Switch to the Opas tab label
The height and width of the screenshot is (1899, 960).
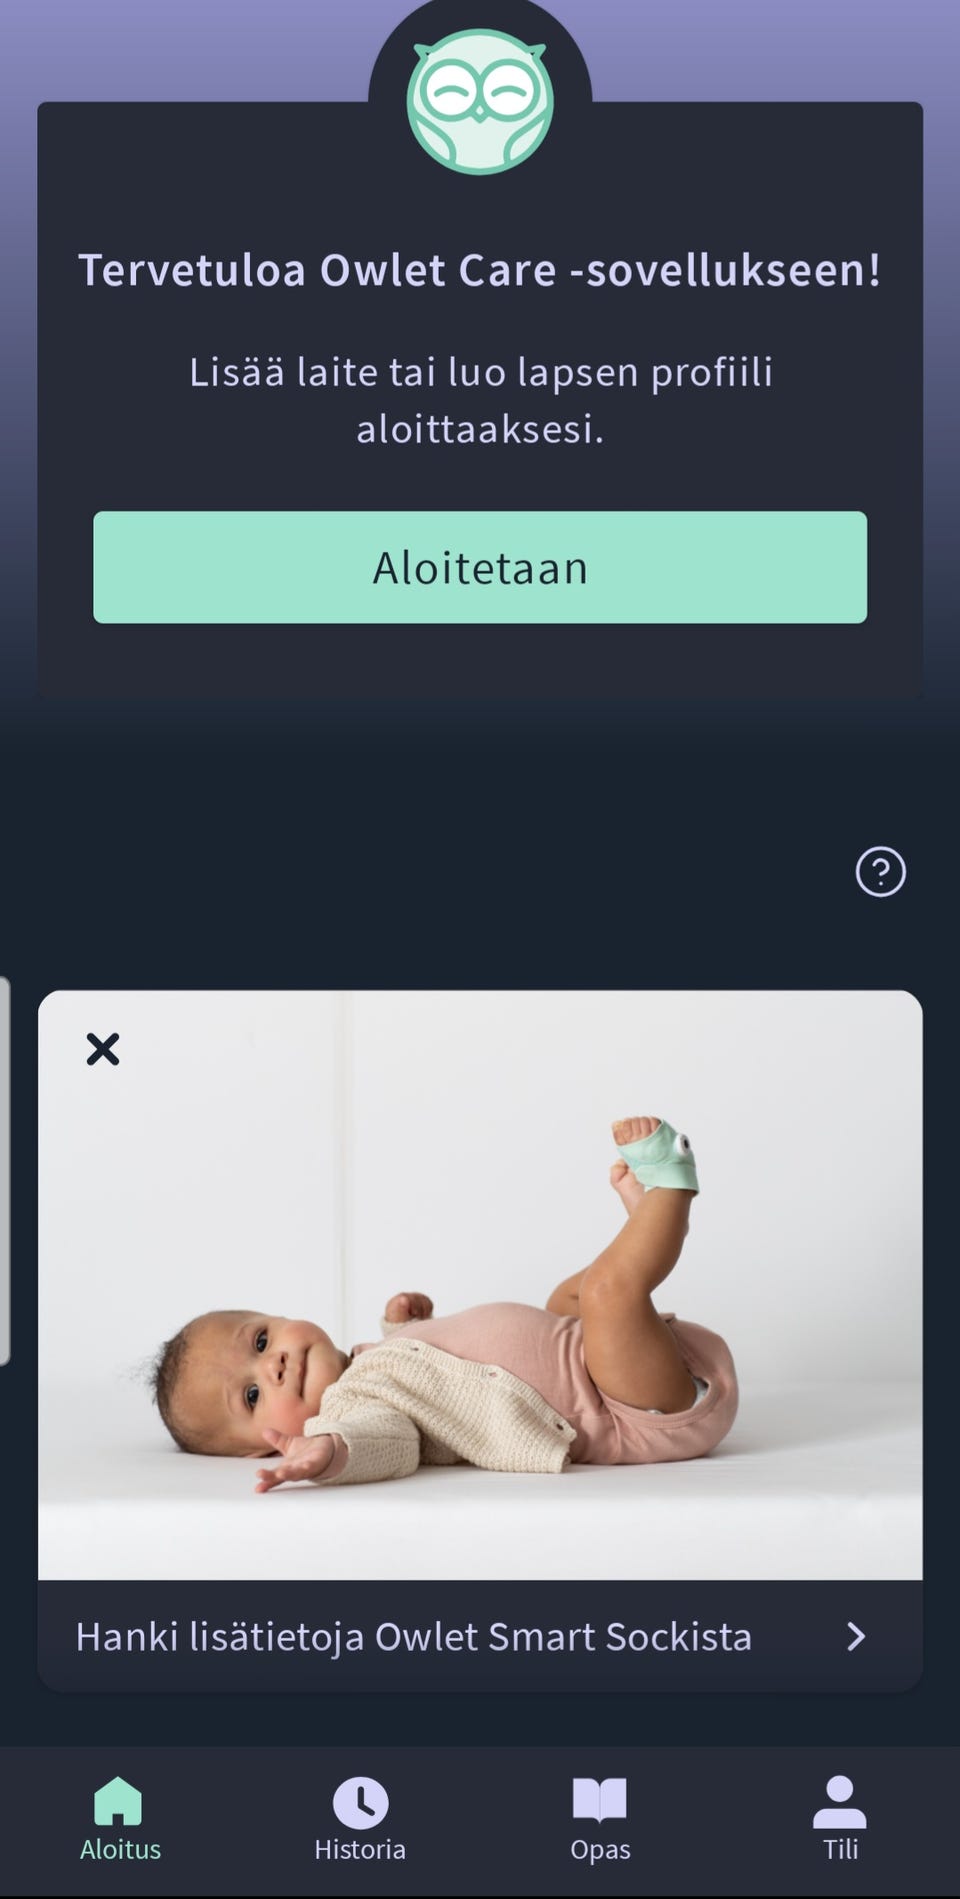600,1851
